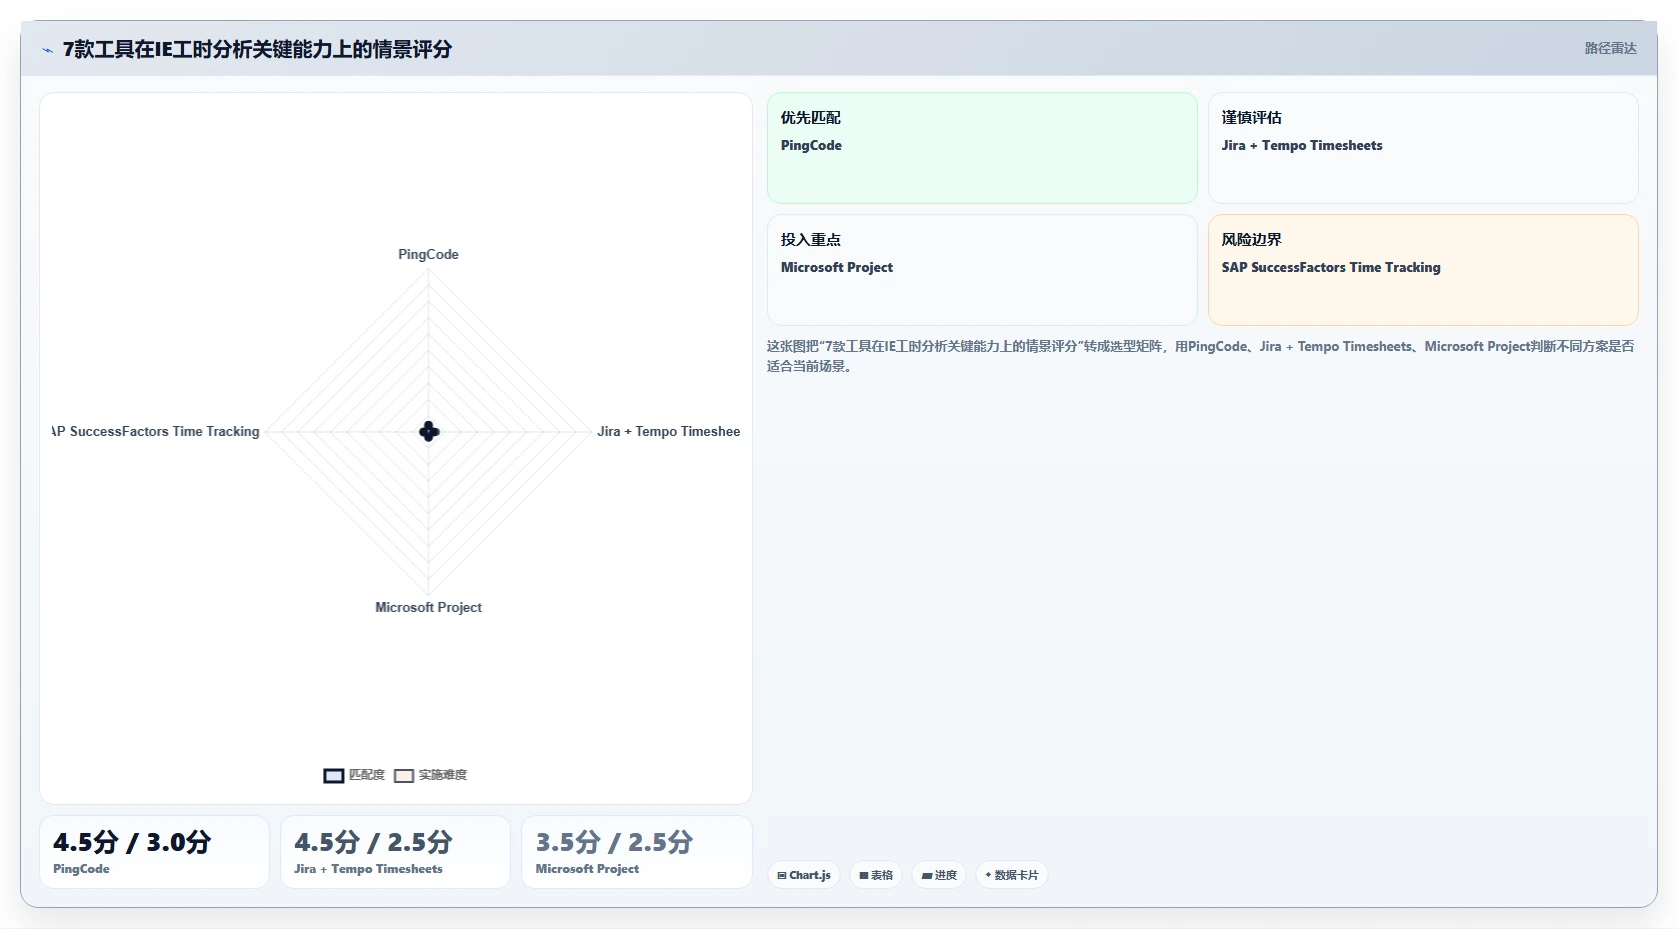This screenshot has height=929, width=1678.
Task: Click the 数据卡片 tag chip
Action: [1011, 875]
